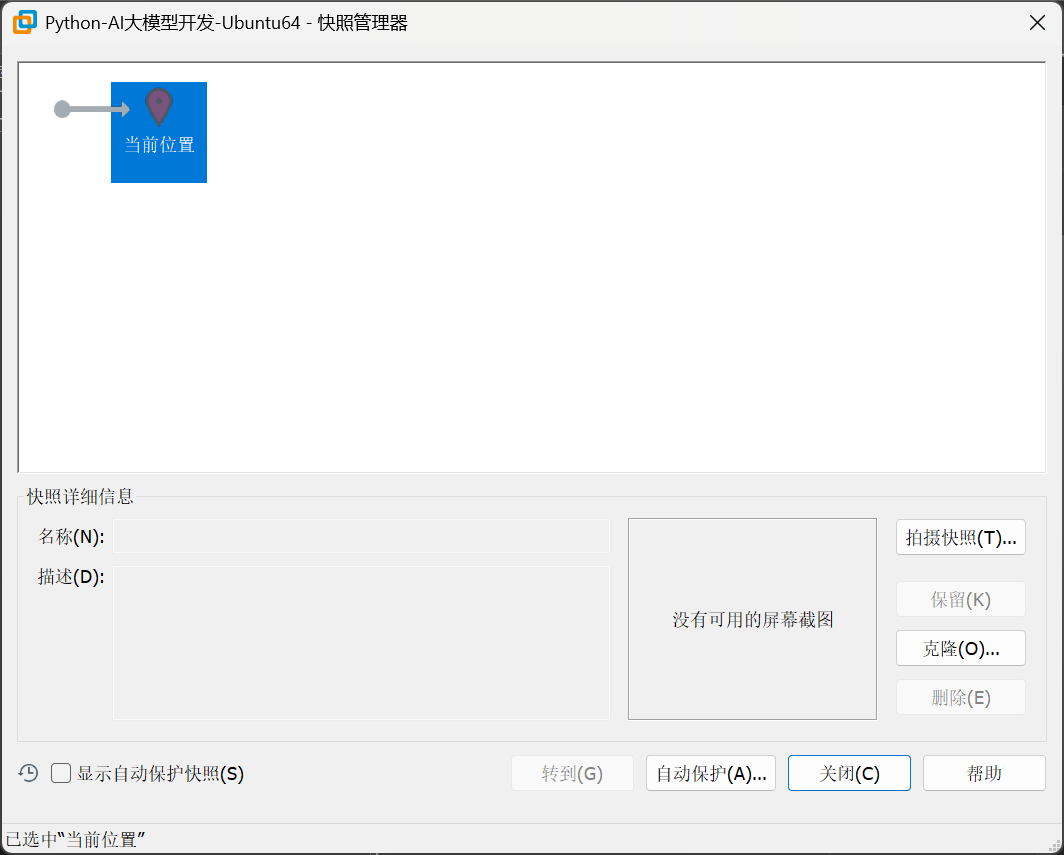Click the window resize grip corner

(1055, 846)
